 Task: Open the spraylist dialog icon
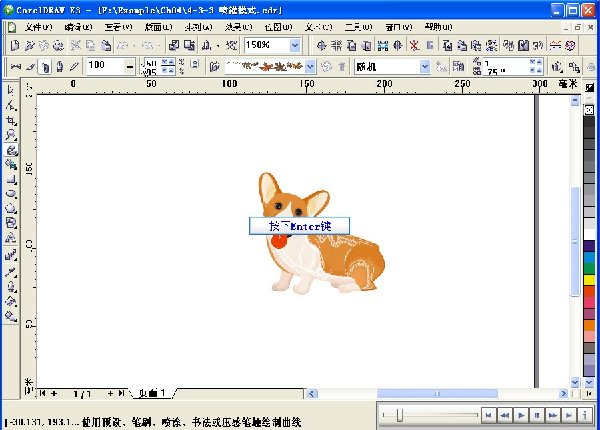click(458, 67)
